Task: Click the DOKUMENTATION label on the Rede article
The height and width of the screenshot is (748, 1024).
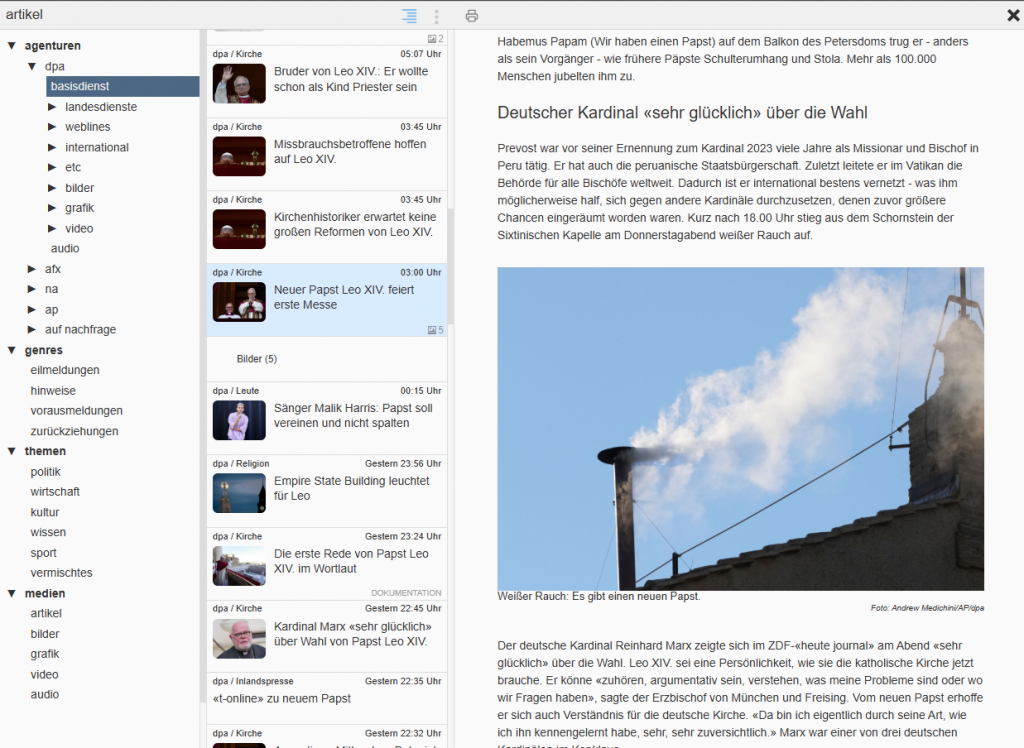Action: click(x=406, y=593)
